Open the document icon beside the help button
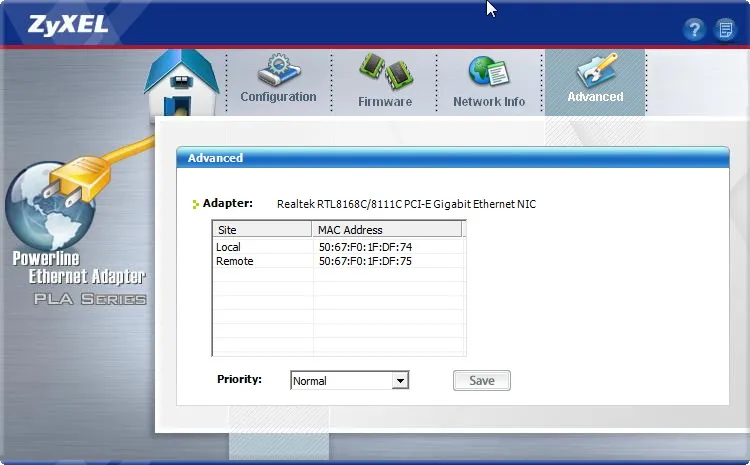 pos(725,29)
